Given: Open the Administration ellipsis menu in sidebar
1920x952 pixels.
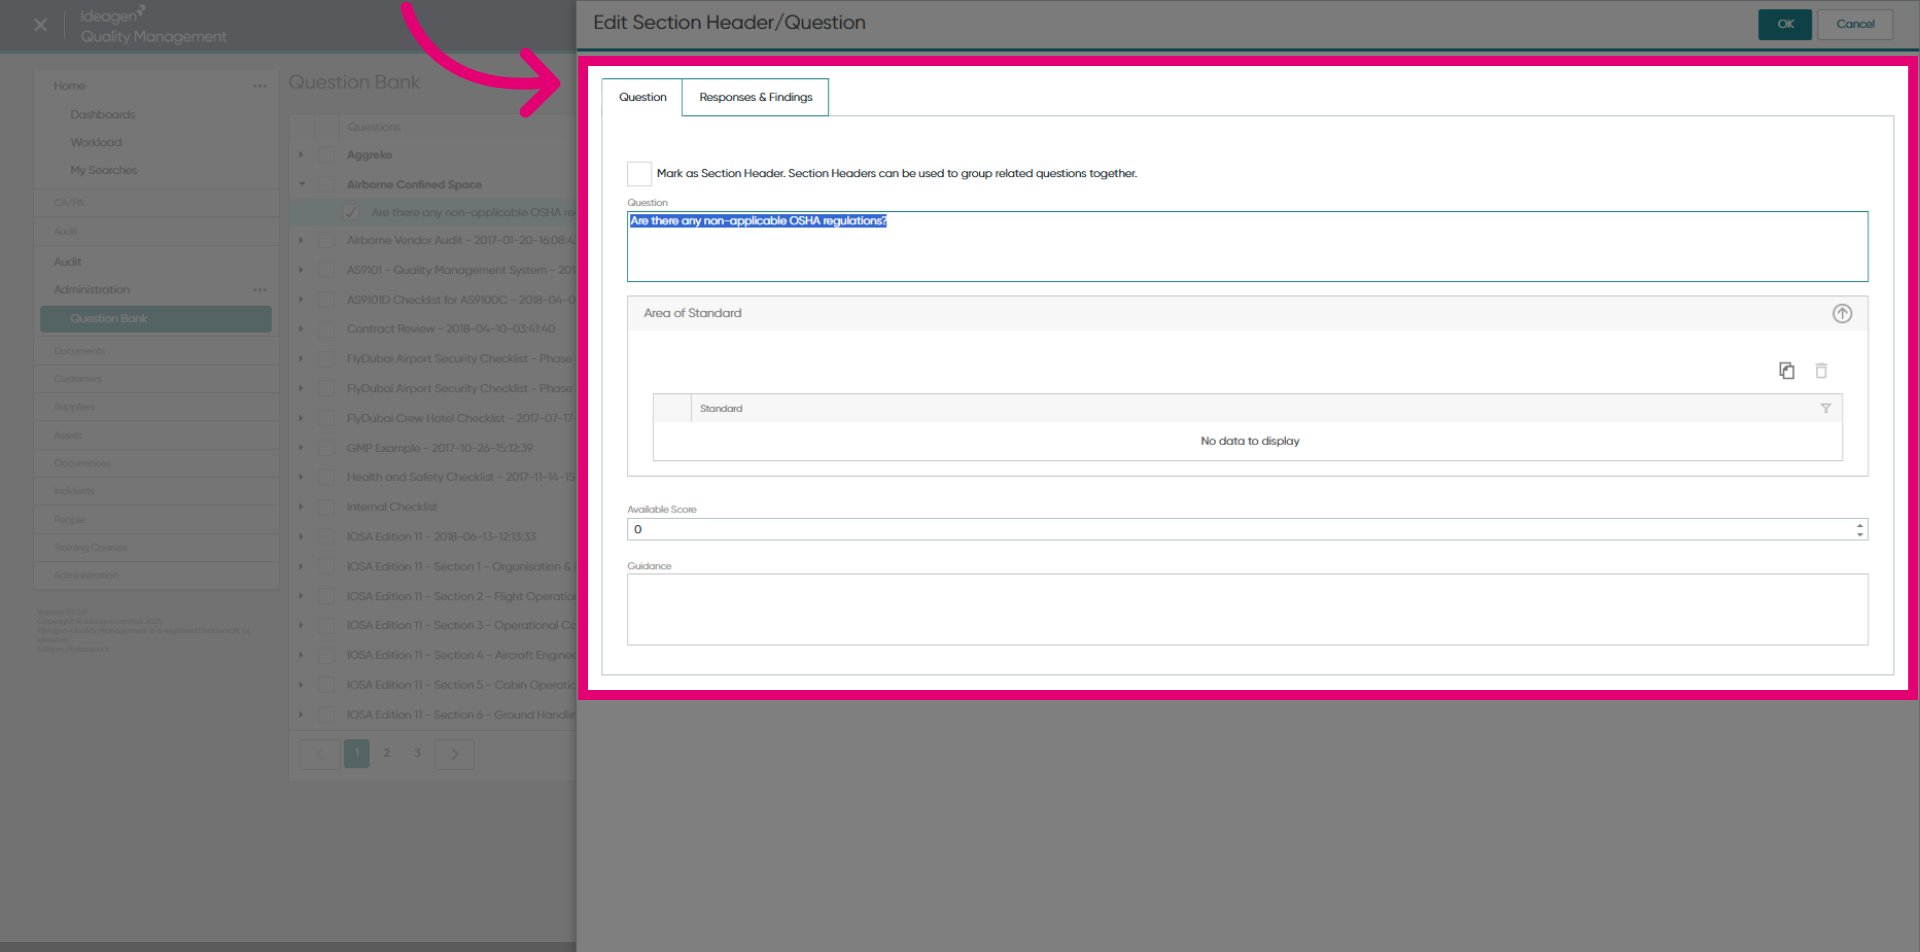Looking at the screenshot, I should pos(260,290).
